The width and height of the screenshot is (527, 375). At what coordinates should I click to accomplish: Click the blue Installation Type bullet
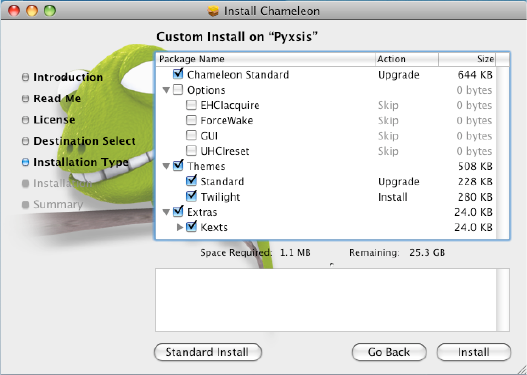point(26,162)
